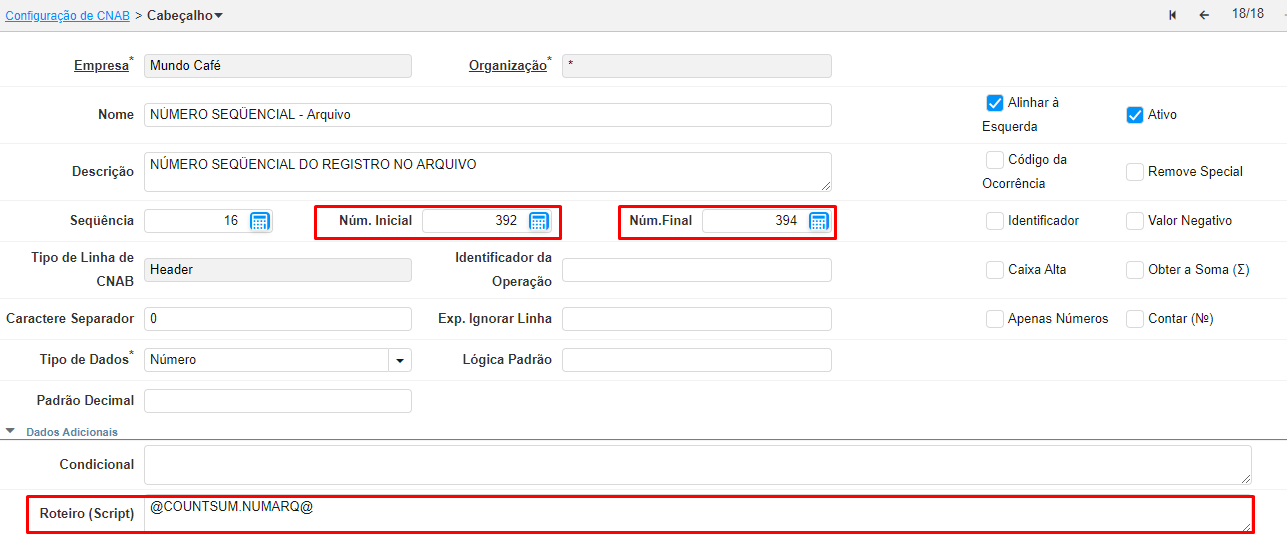Screen dimensions: 1287x537
Task: Check the Contar (№) option
Action: pyautogui.click(x=1134, y=319)
